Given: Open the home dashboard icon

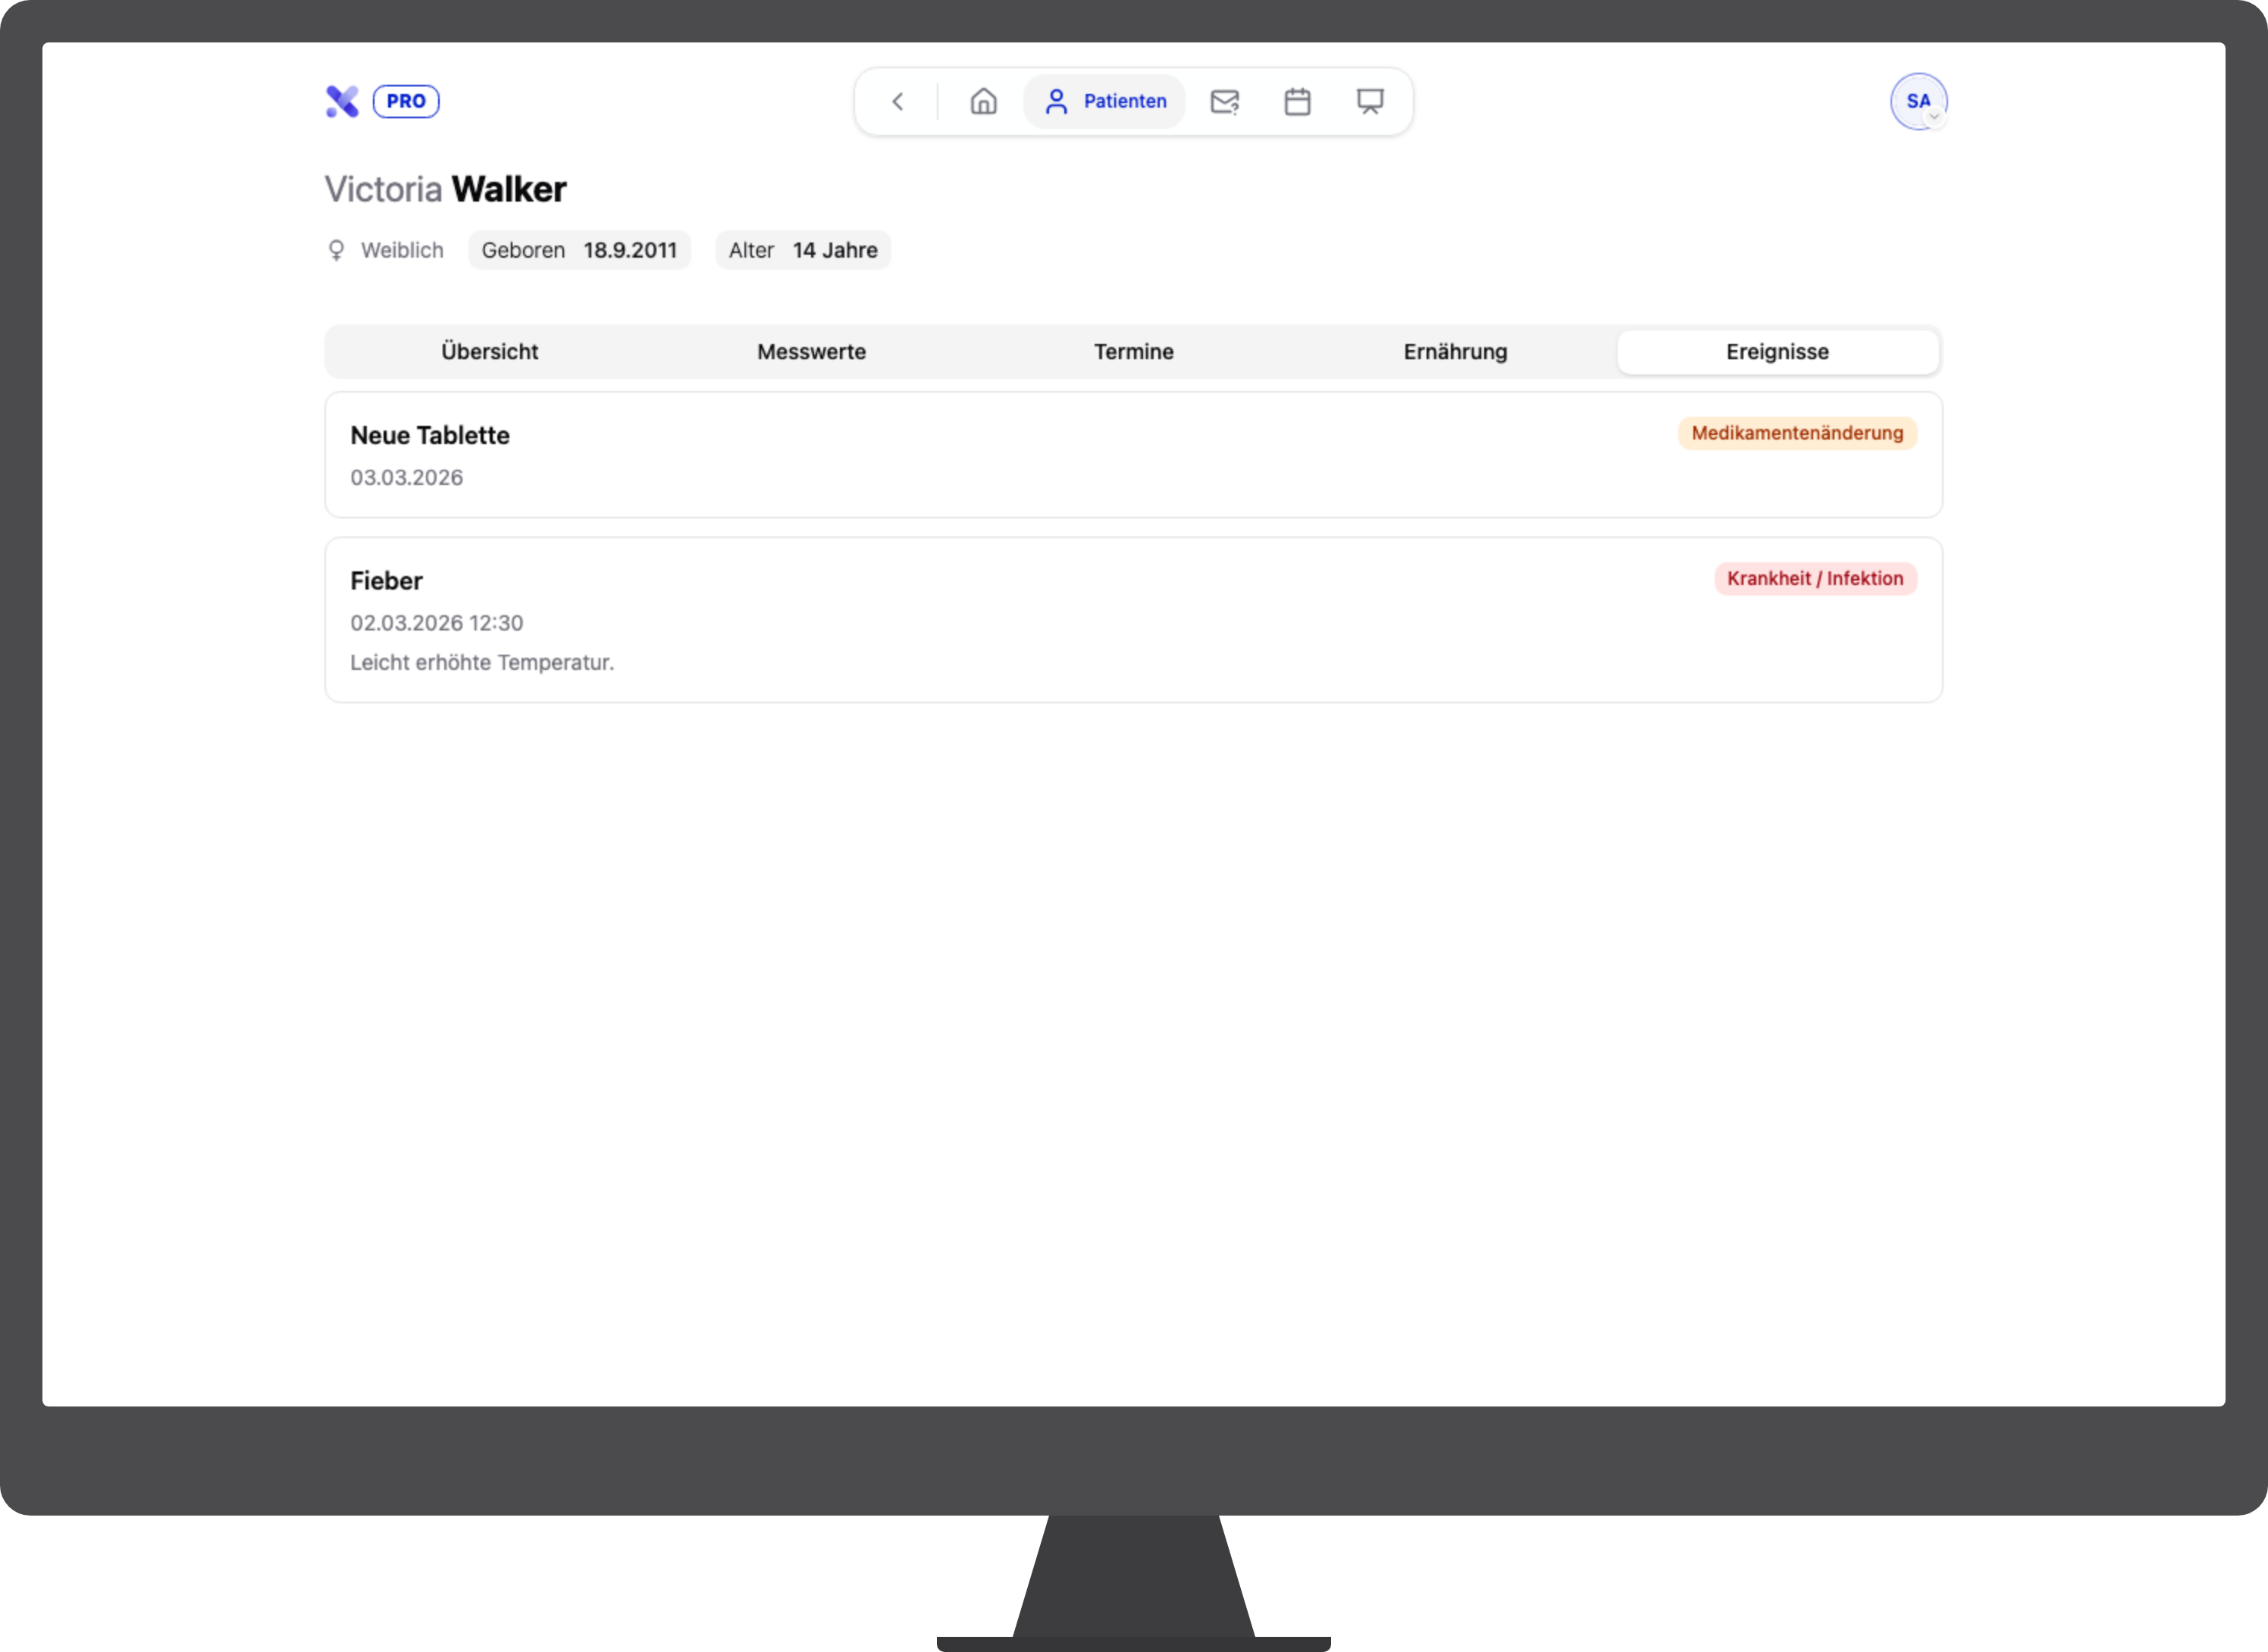Looking at the screenshot, I should click(983, 101).
